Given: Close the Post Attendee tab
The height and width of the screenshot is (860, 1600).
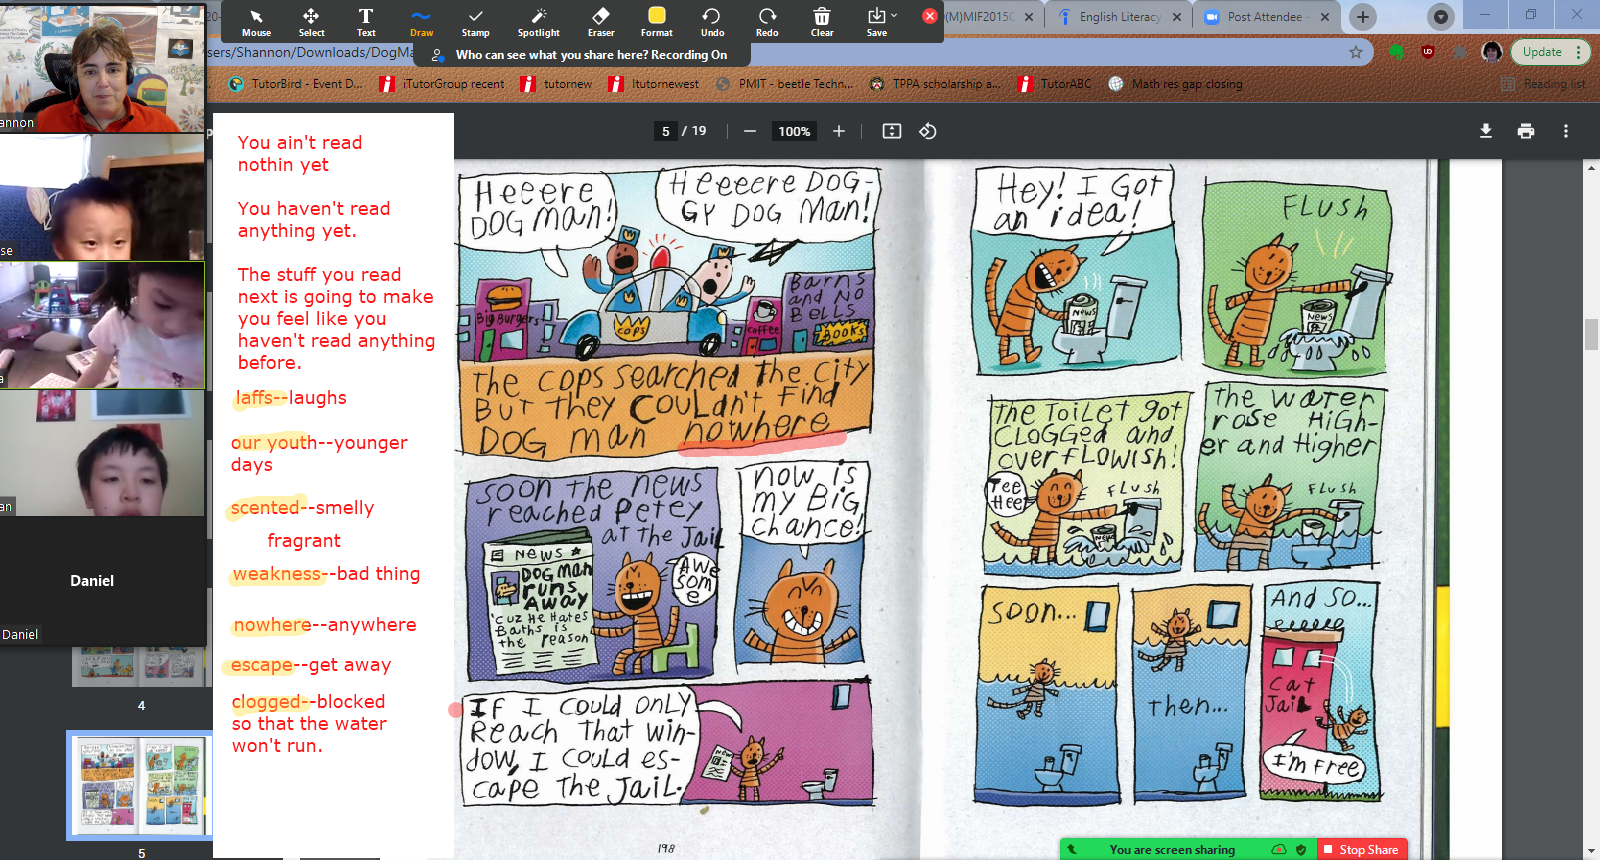Looking at the screenshot, I should [1325, 17].
